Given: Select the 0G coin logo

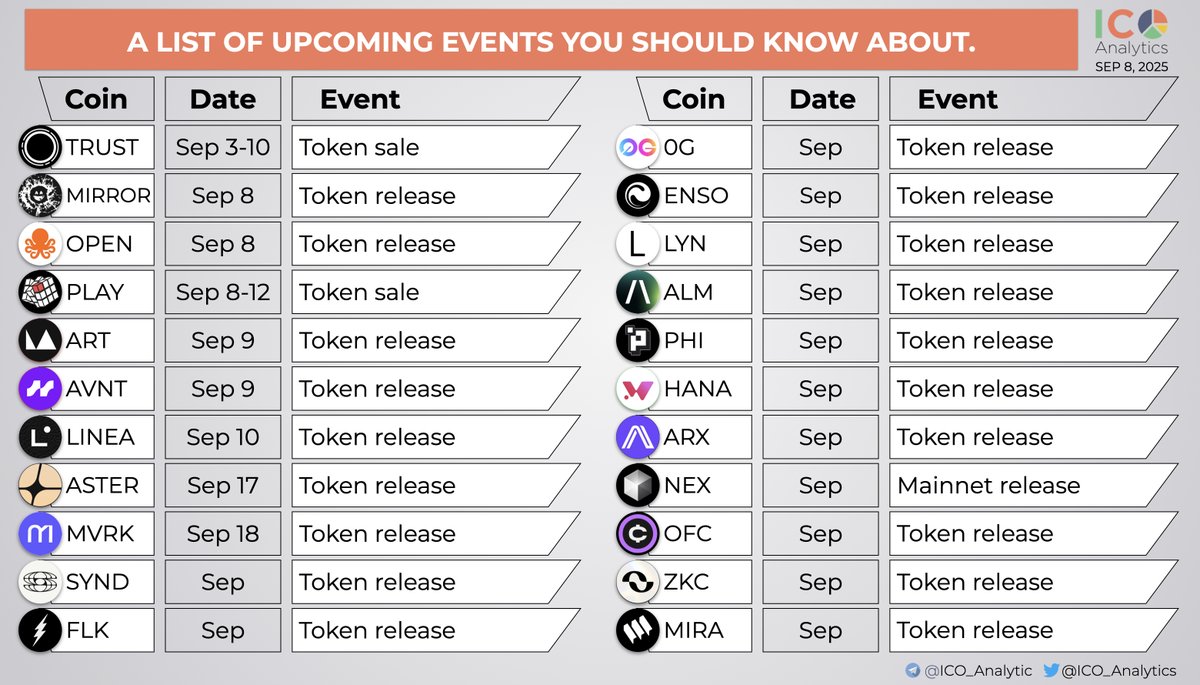Looking at the screenshot, I should [638, 147].
